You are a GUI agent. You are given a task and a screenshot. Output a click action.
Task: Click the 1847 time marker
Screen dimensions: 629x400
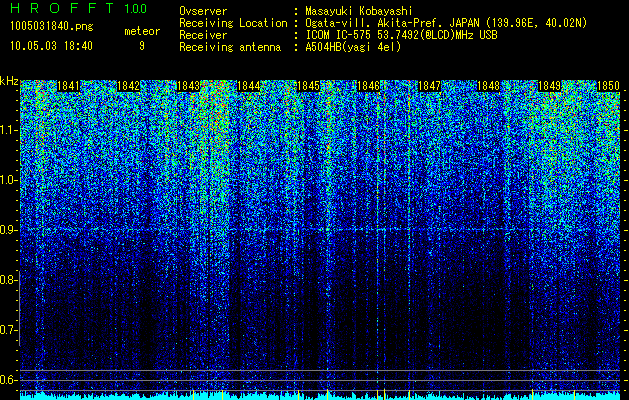pos(429,86)
